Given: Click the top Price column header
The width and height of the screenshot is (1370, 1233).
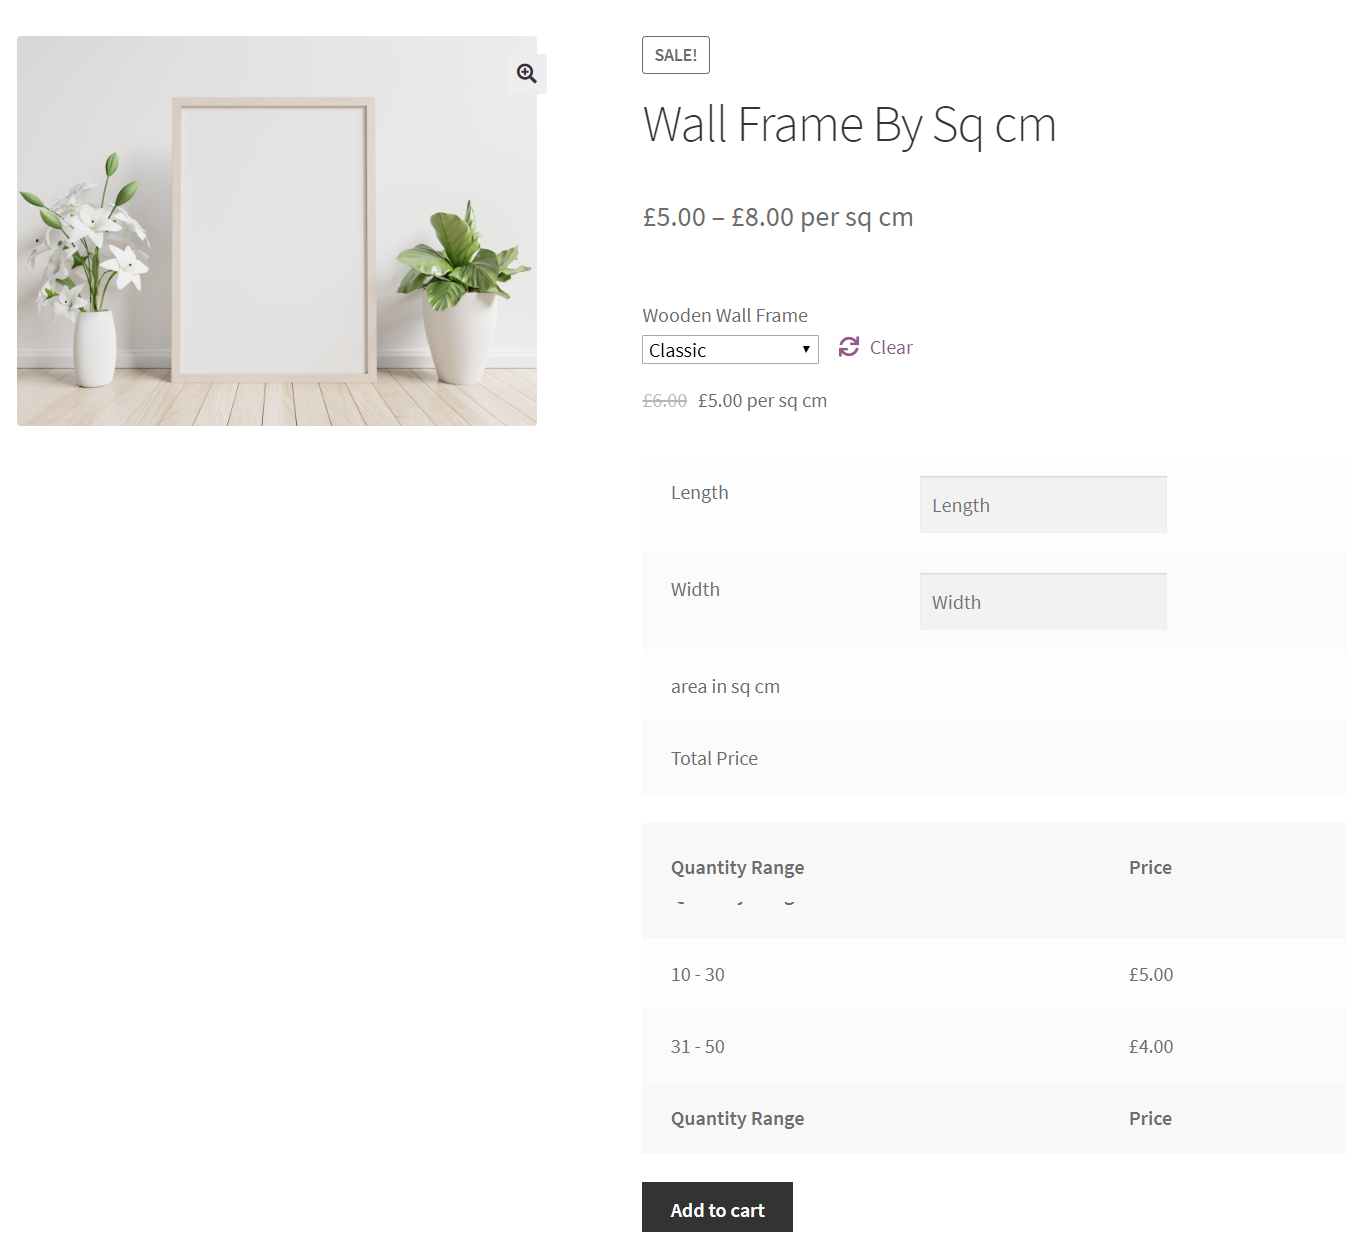Looking at the screenshot, I should click(x=1150, y=867).
